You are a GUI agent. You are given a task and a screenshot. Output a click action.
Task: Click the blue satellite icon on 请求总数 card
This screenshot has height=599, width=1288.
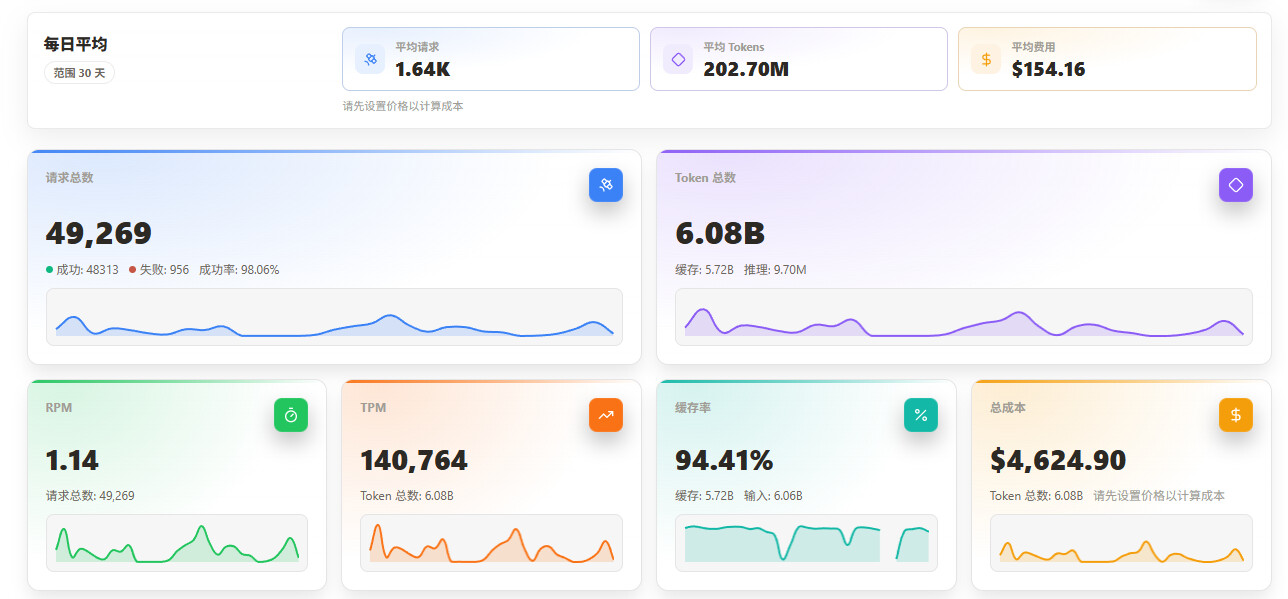point(606,185)
